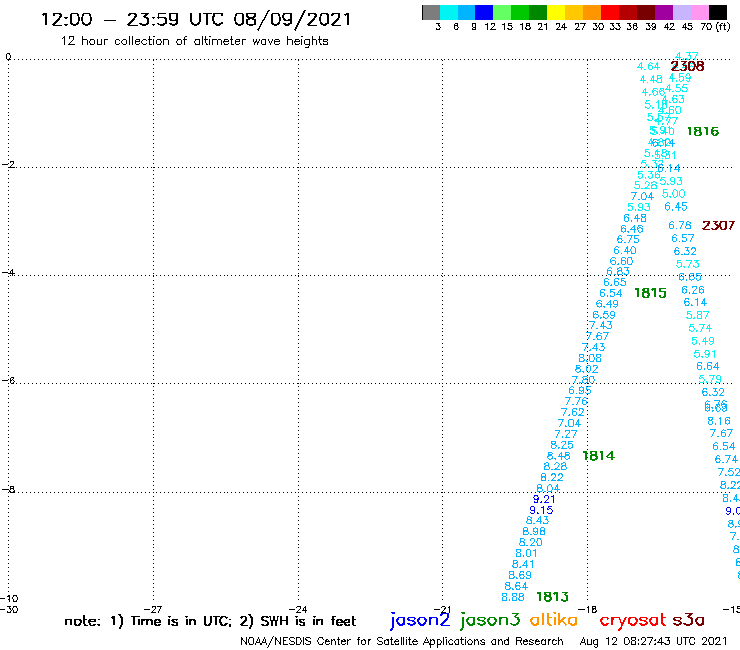
Task: Click the green time label '1815'
Action: pyautogui.click(x=650, y=293)
